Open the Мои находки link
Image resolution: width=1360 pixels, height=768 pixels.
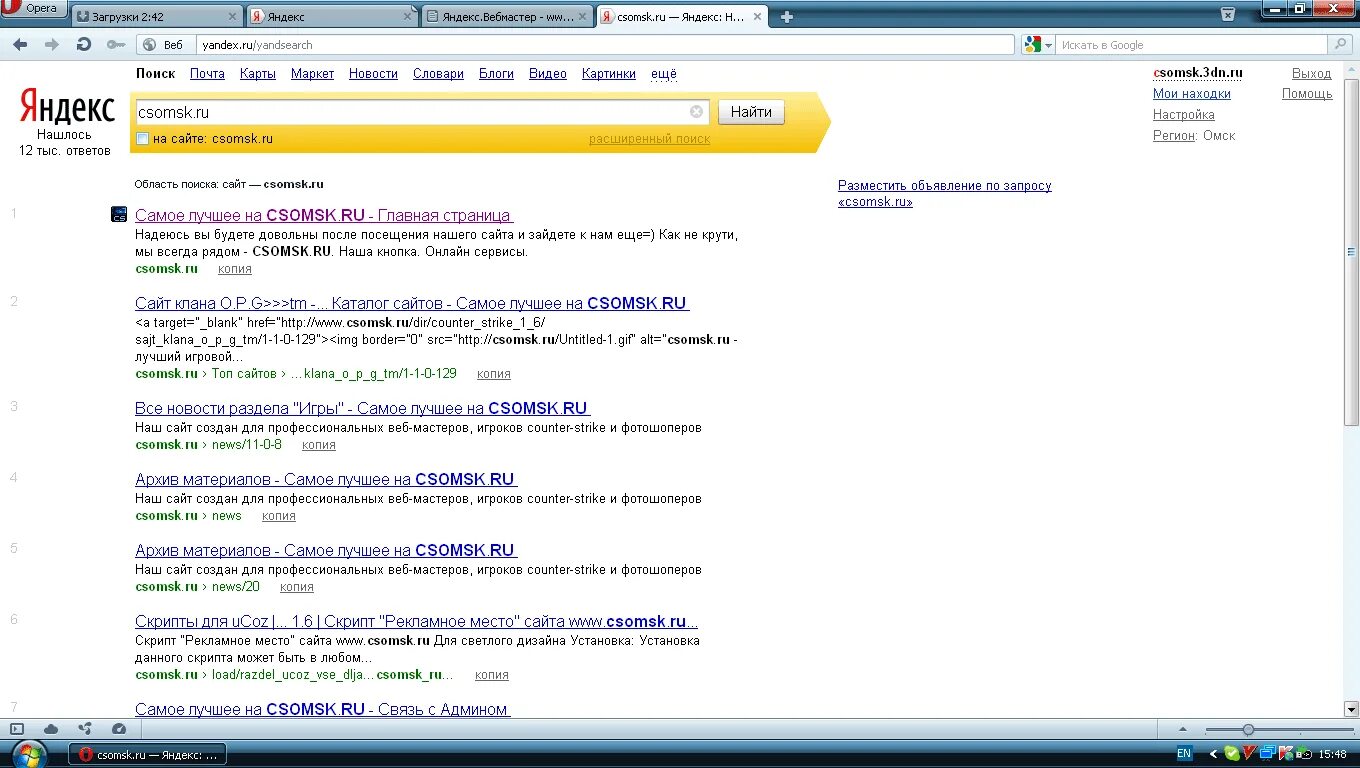[1192, 94]
